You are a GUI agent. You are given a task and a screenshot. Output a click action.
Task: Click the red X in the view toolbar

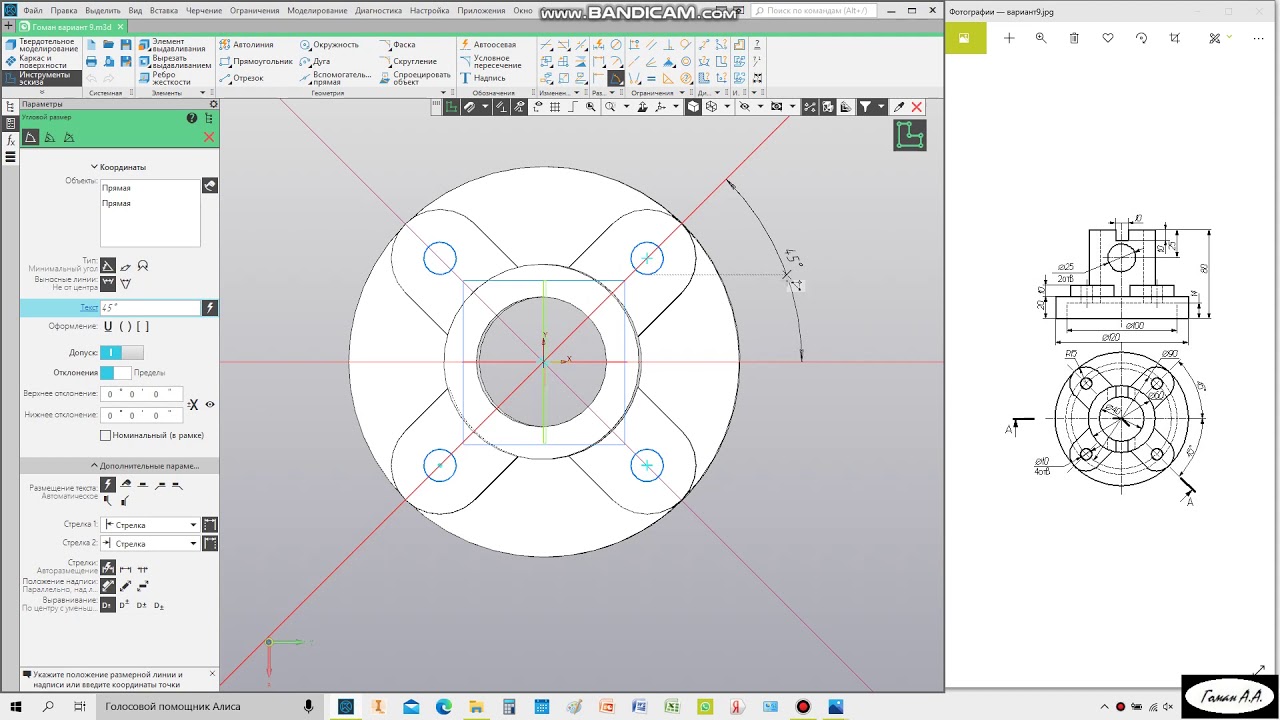(x=916, y=107)
